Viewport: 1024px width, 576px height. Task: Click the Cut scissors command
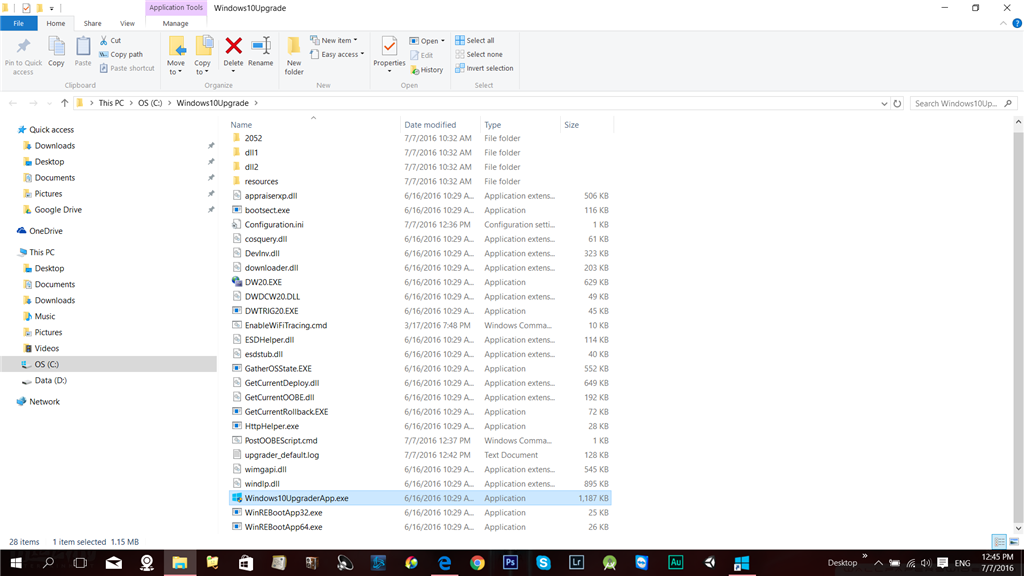click(110, 40)
